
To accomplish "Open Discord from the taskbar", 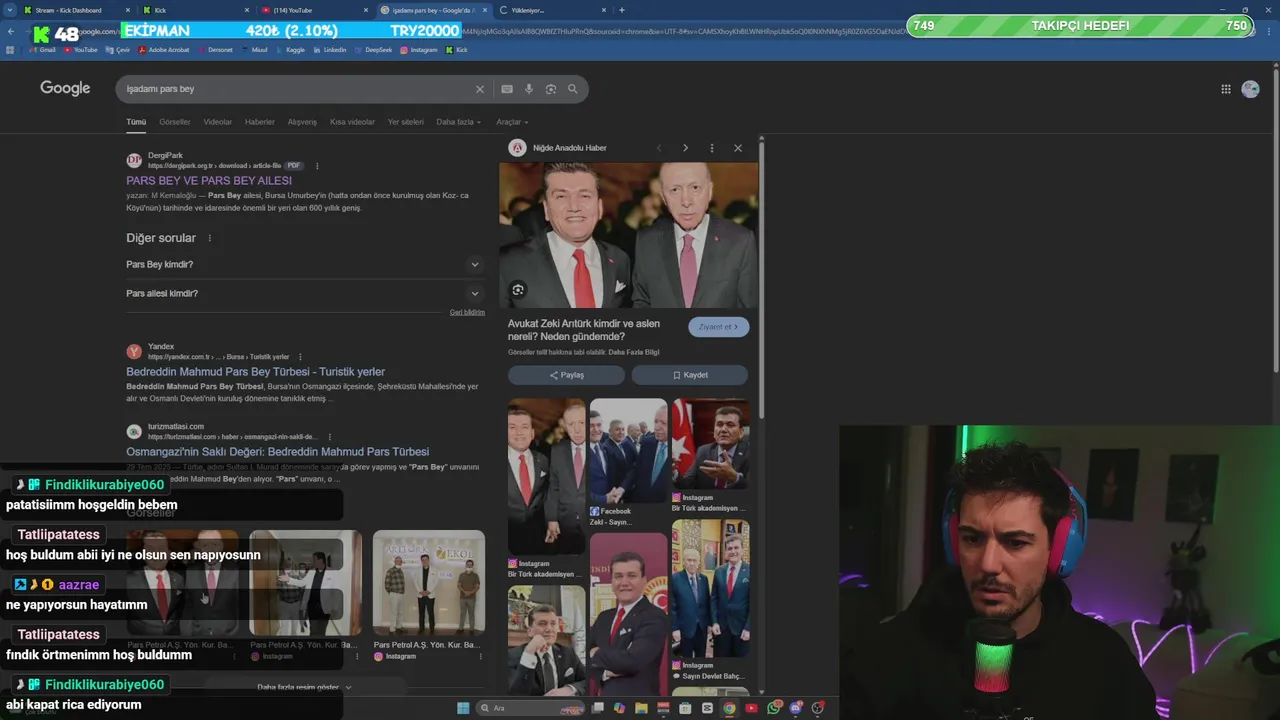I will tap(796, 708).
